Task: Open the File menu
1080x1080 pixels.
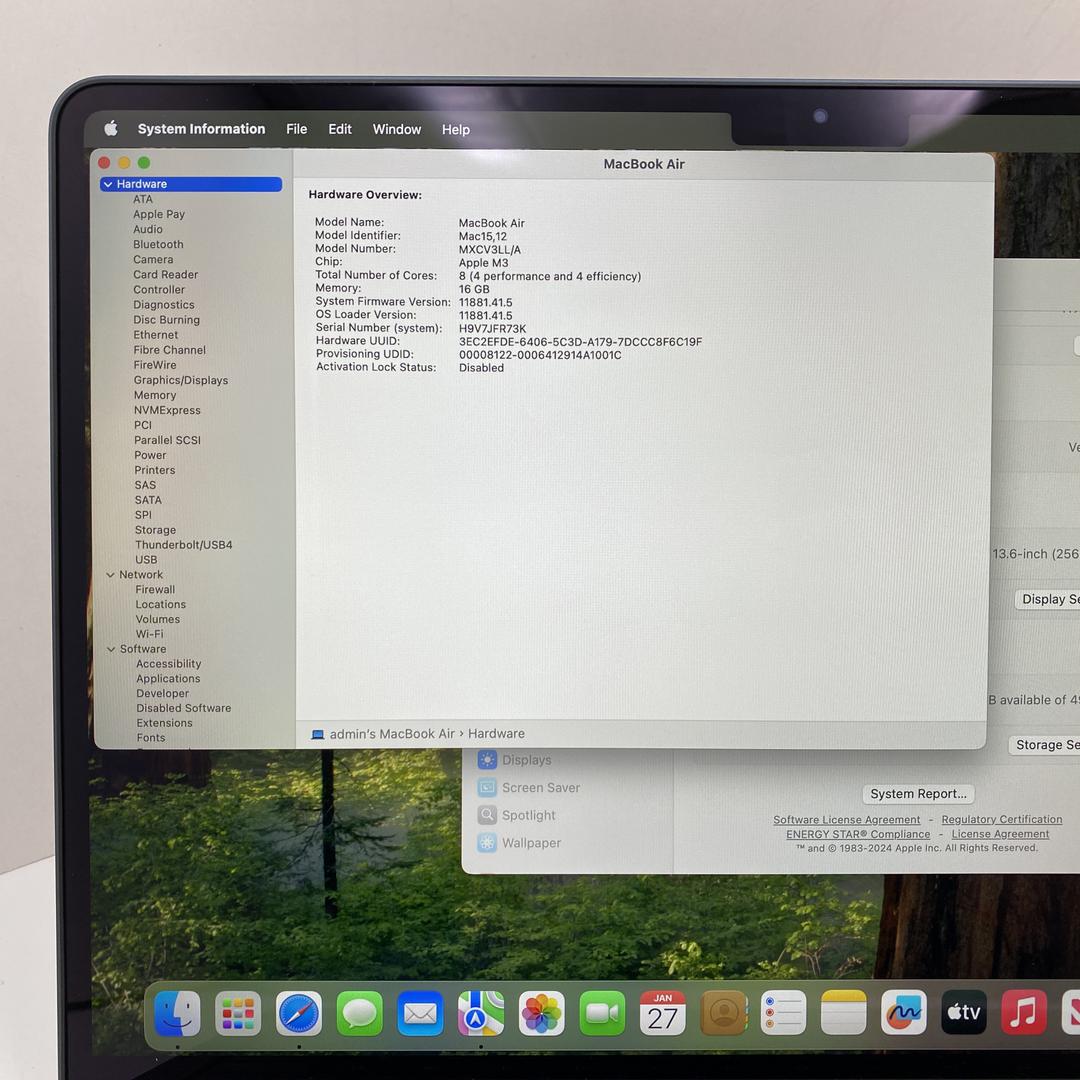Action: click(x=297, y=129)
